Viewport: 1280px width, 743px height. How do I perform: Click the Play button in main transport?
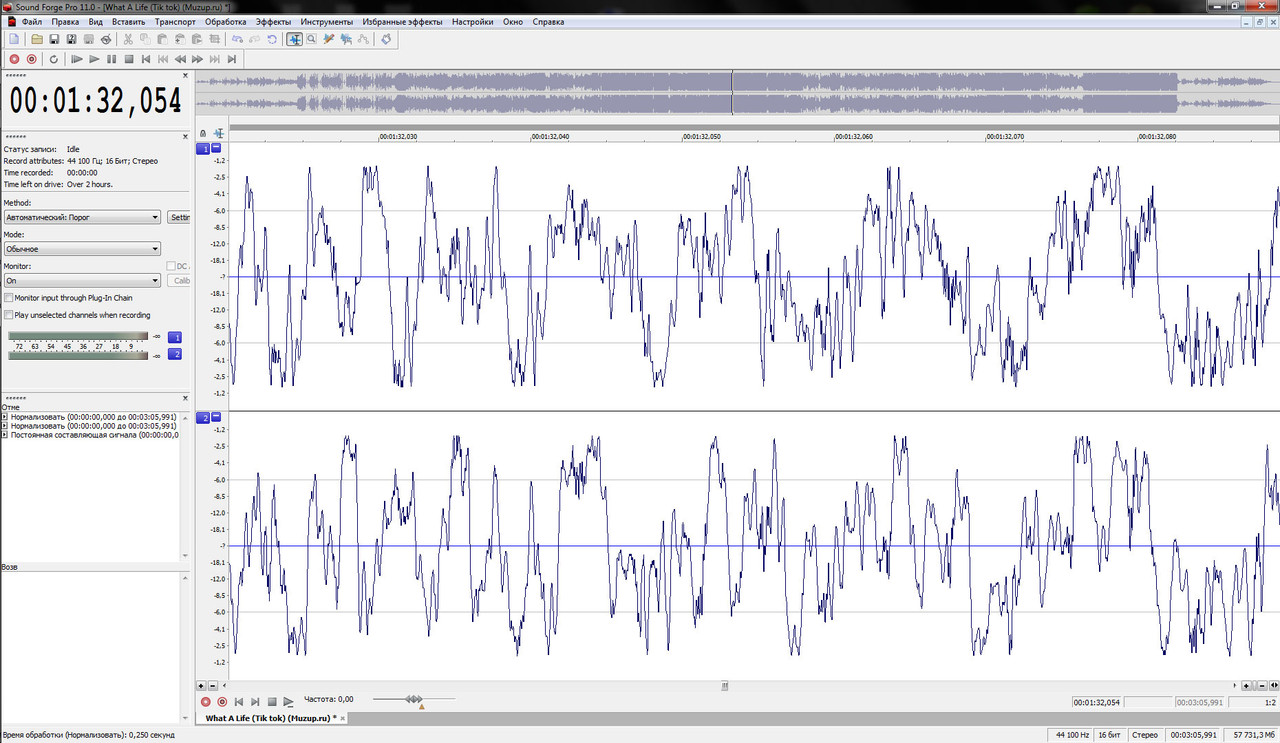tap(94, 59)
